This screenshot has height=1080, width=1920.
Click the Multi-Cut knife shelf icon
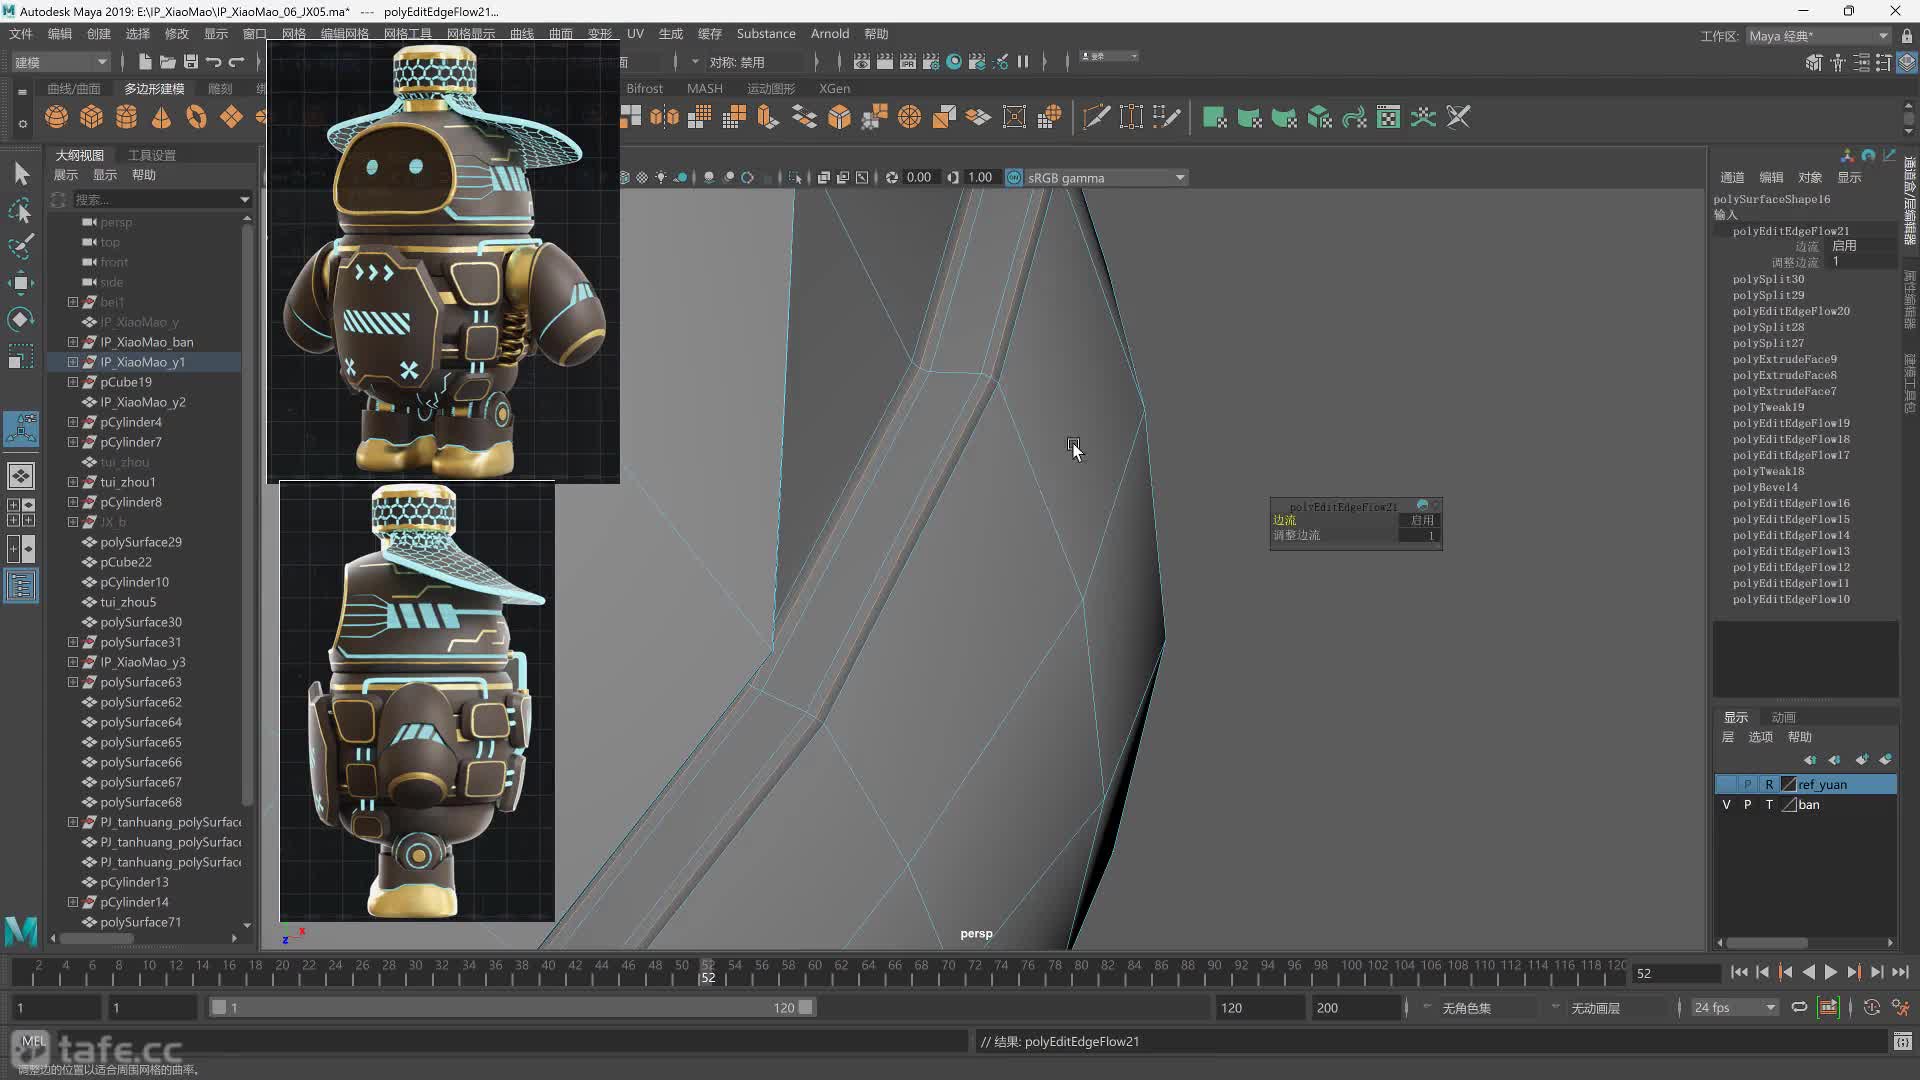[x=1096, y=117]
